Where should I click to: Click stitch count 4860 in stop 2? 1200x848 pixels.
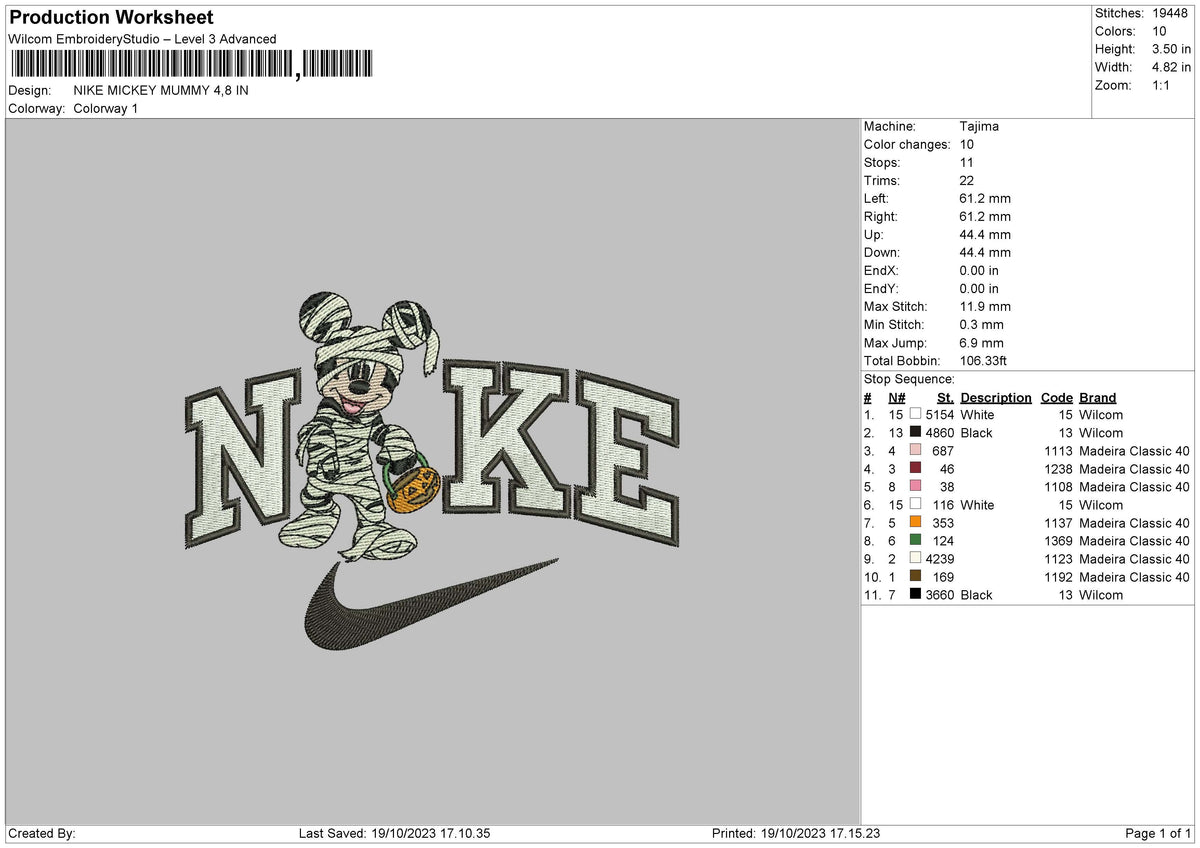click(x=940, y=432)
